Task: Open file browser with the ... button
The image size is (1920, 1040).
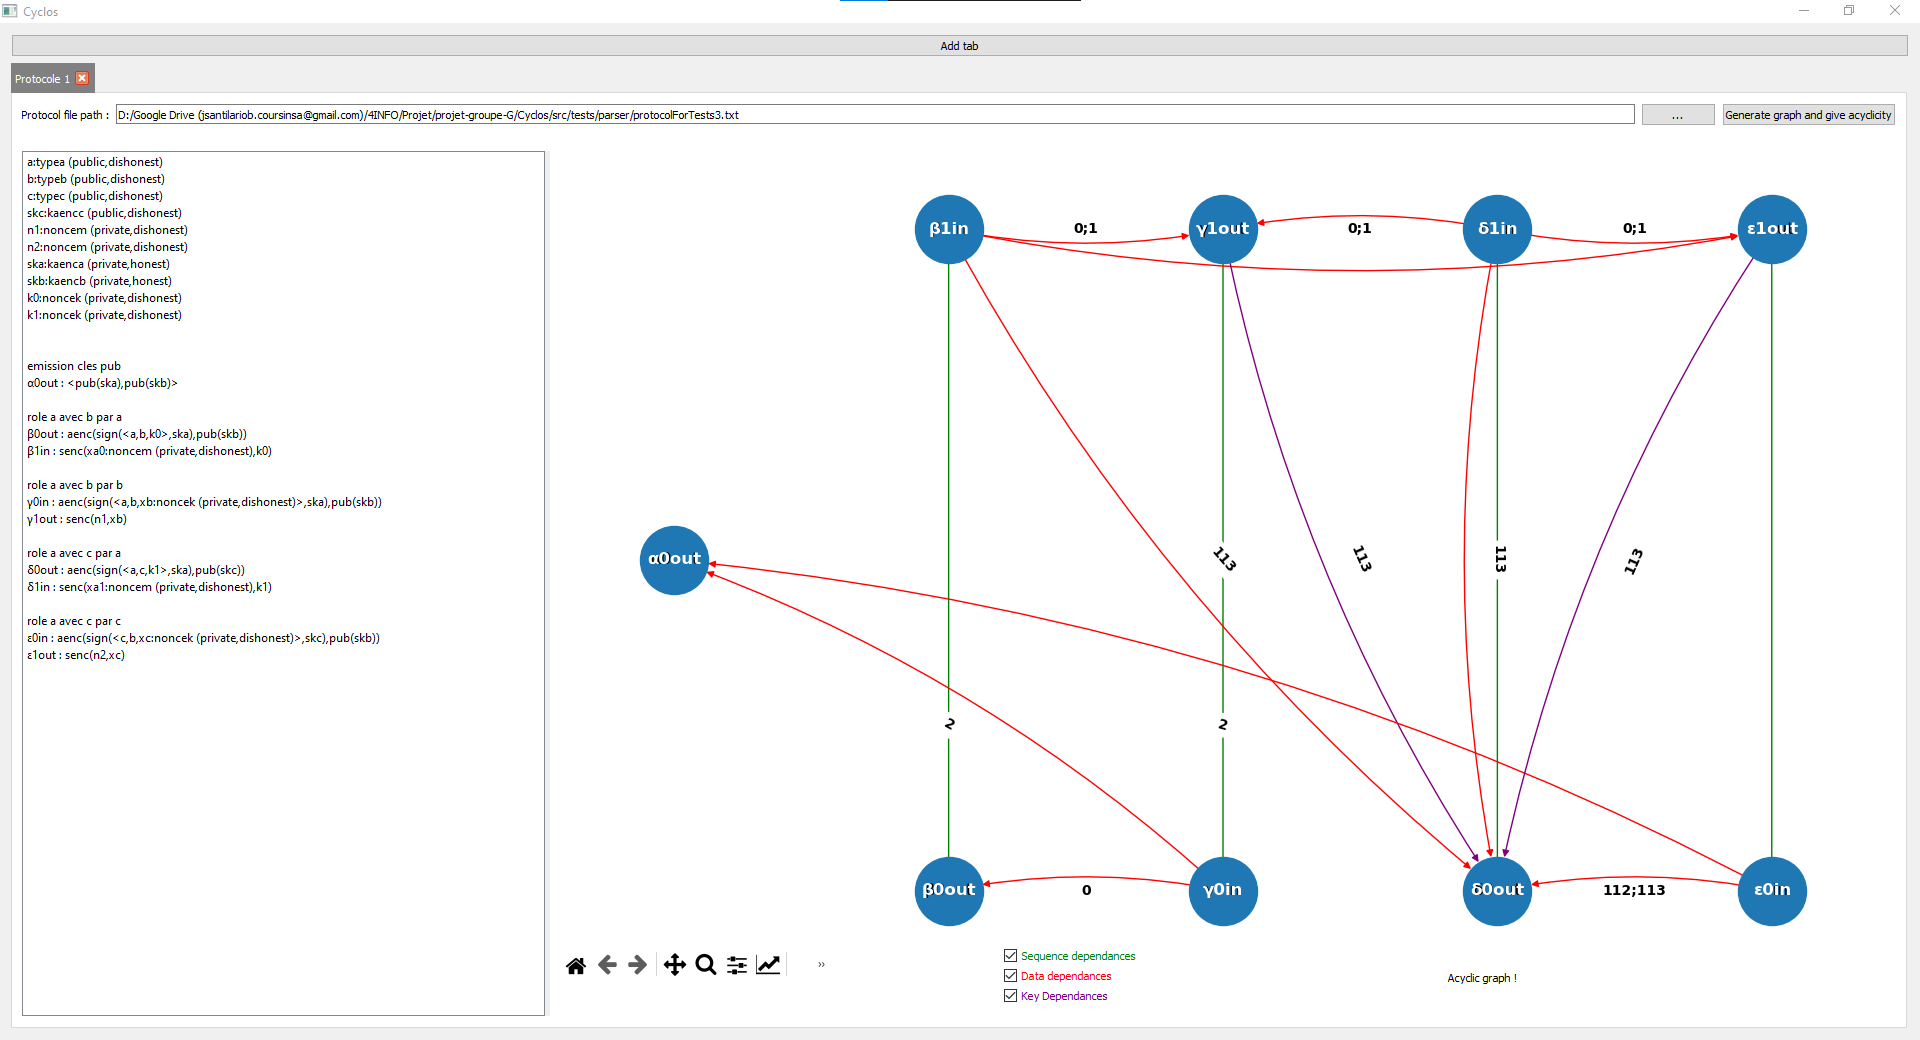Action: point(1678,115)
